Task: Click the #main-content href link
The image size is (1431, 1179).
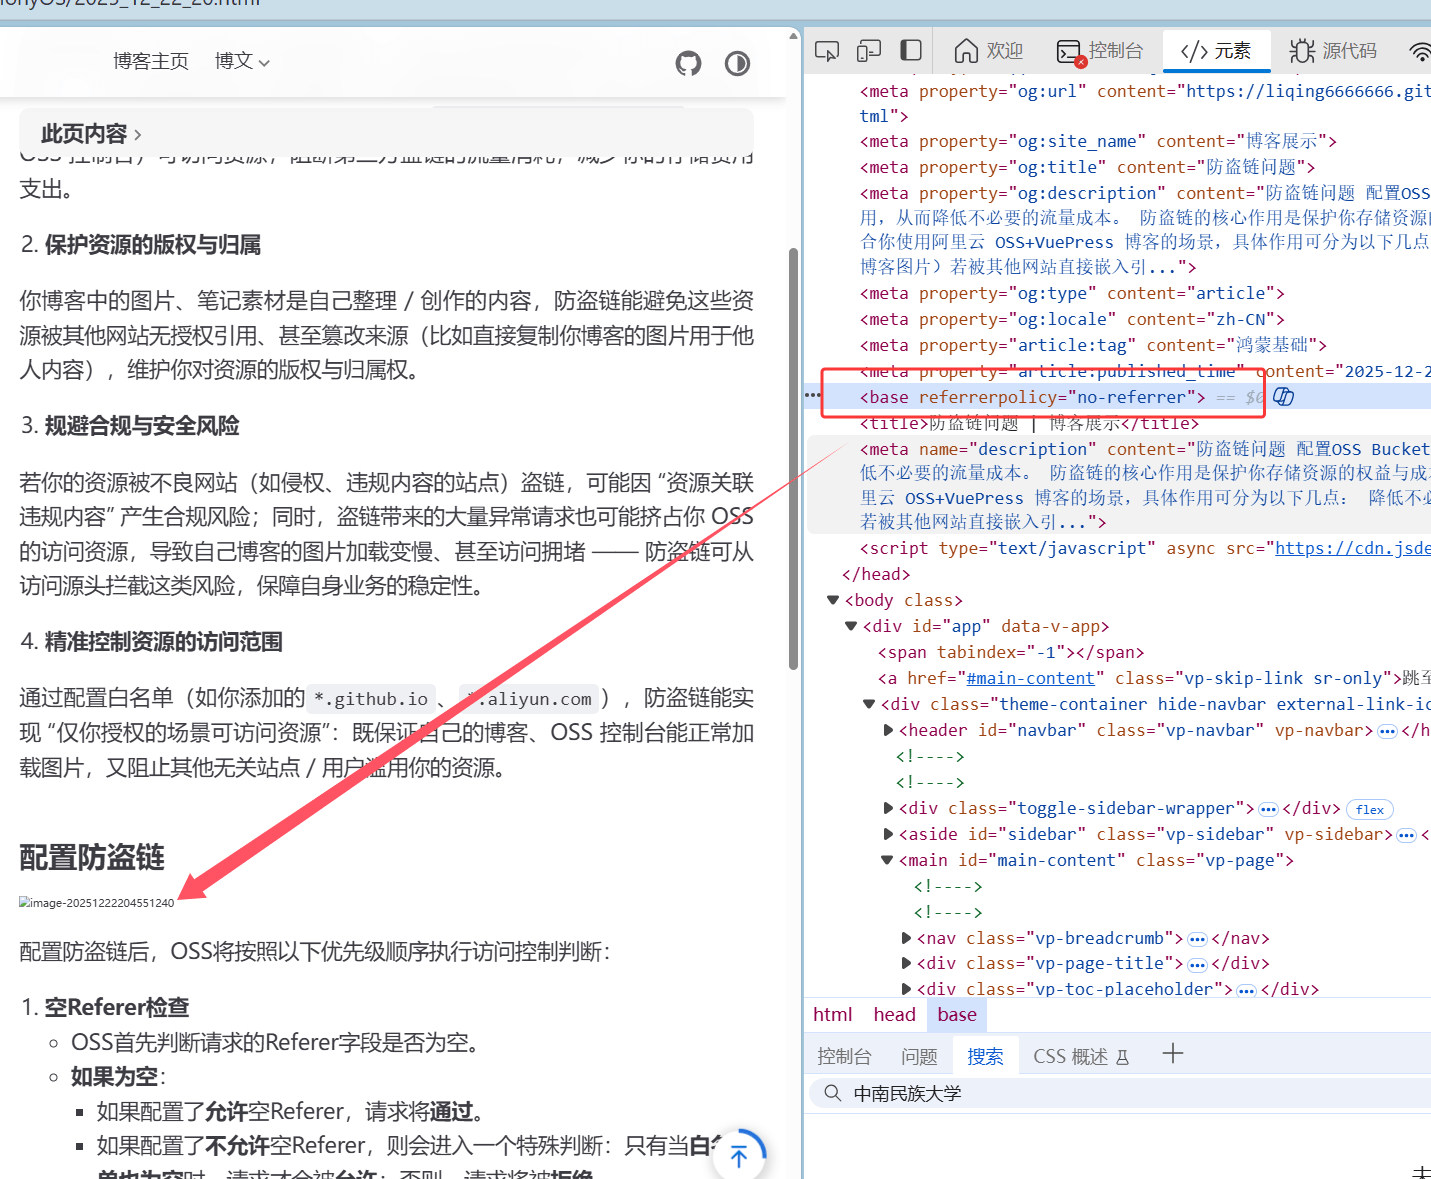Action: (1029, 678)
